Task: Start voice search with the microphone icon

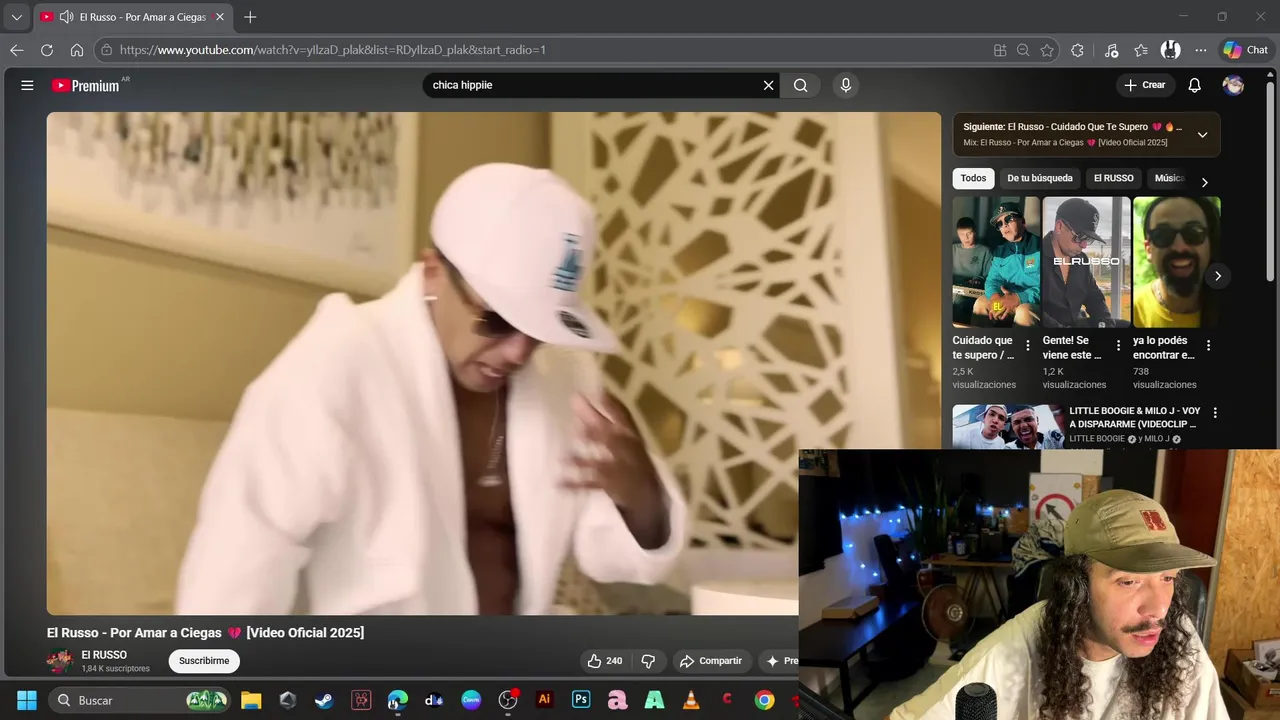Action: coord(846,85)
